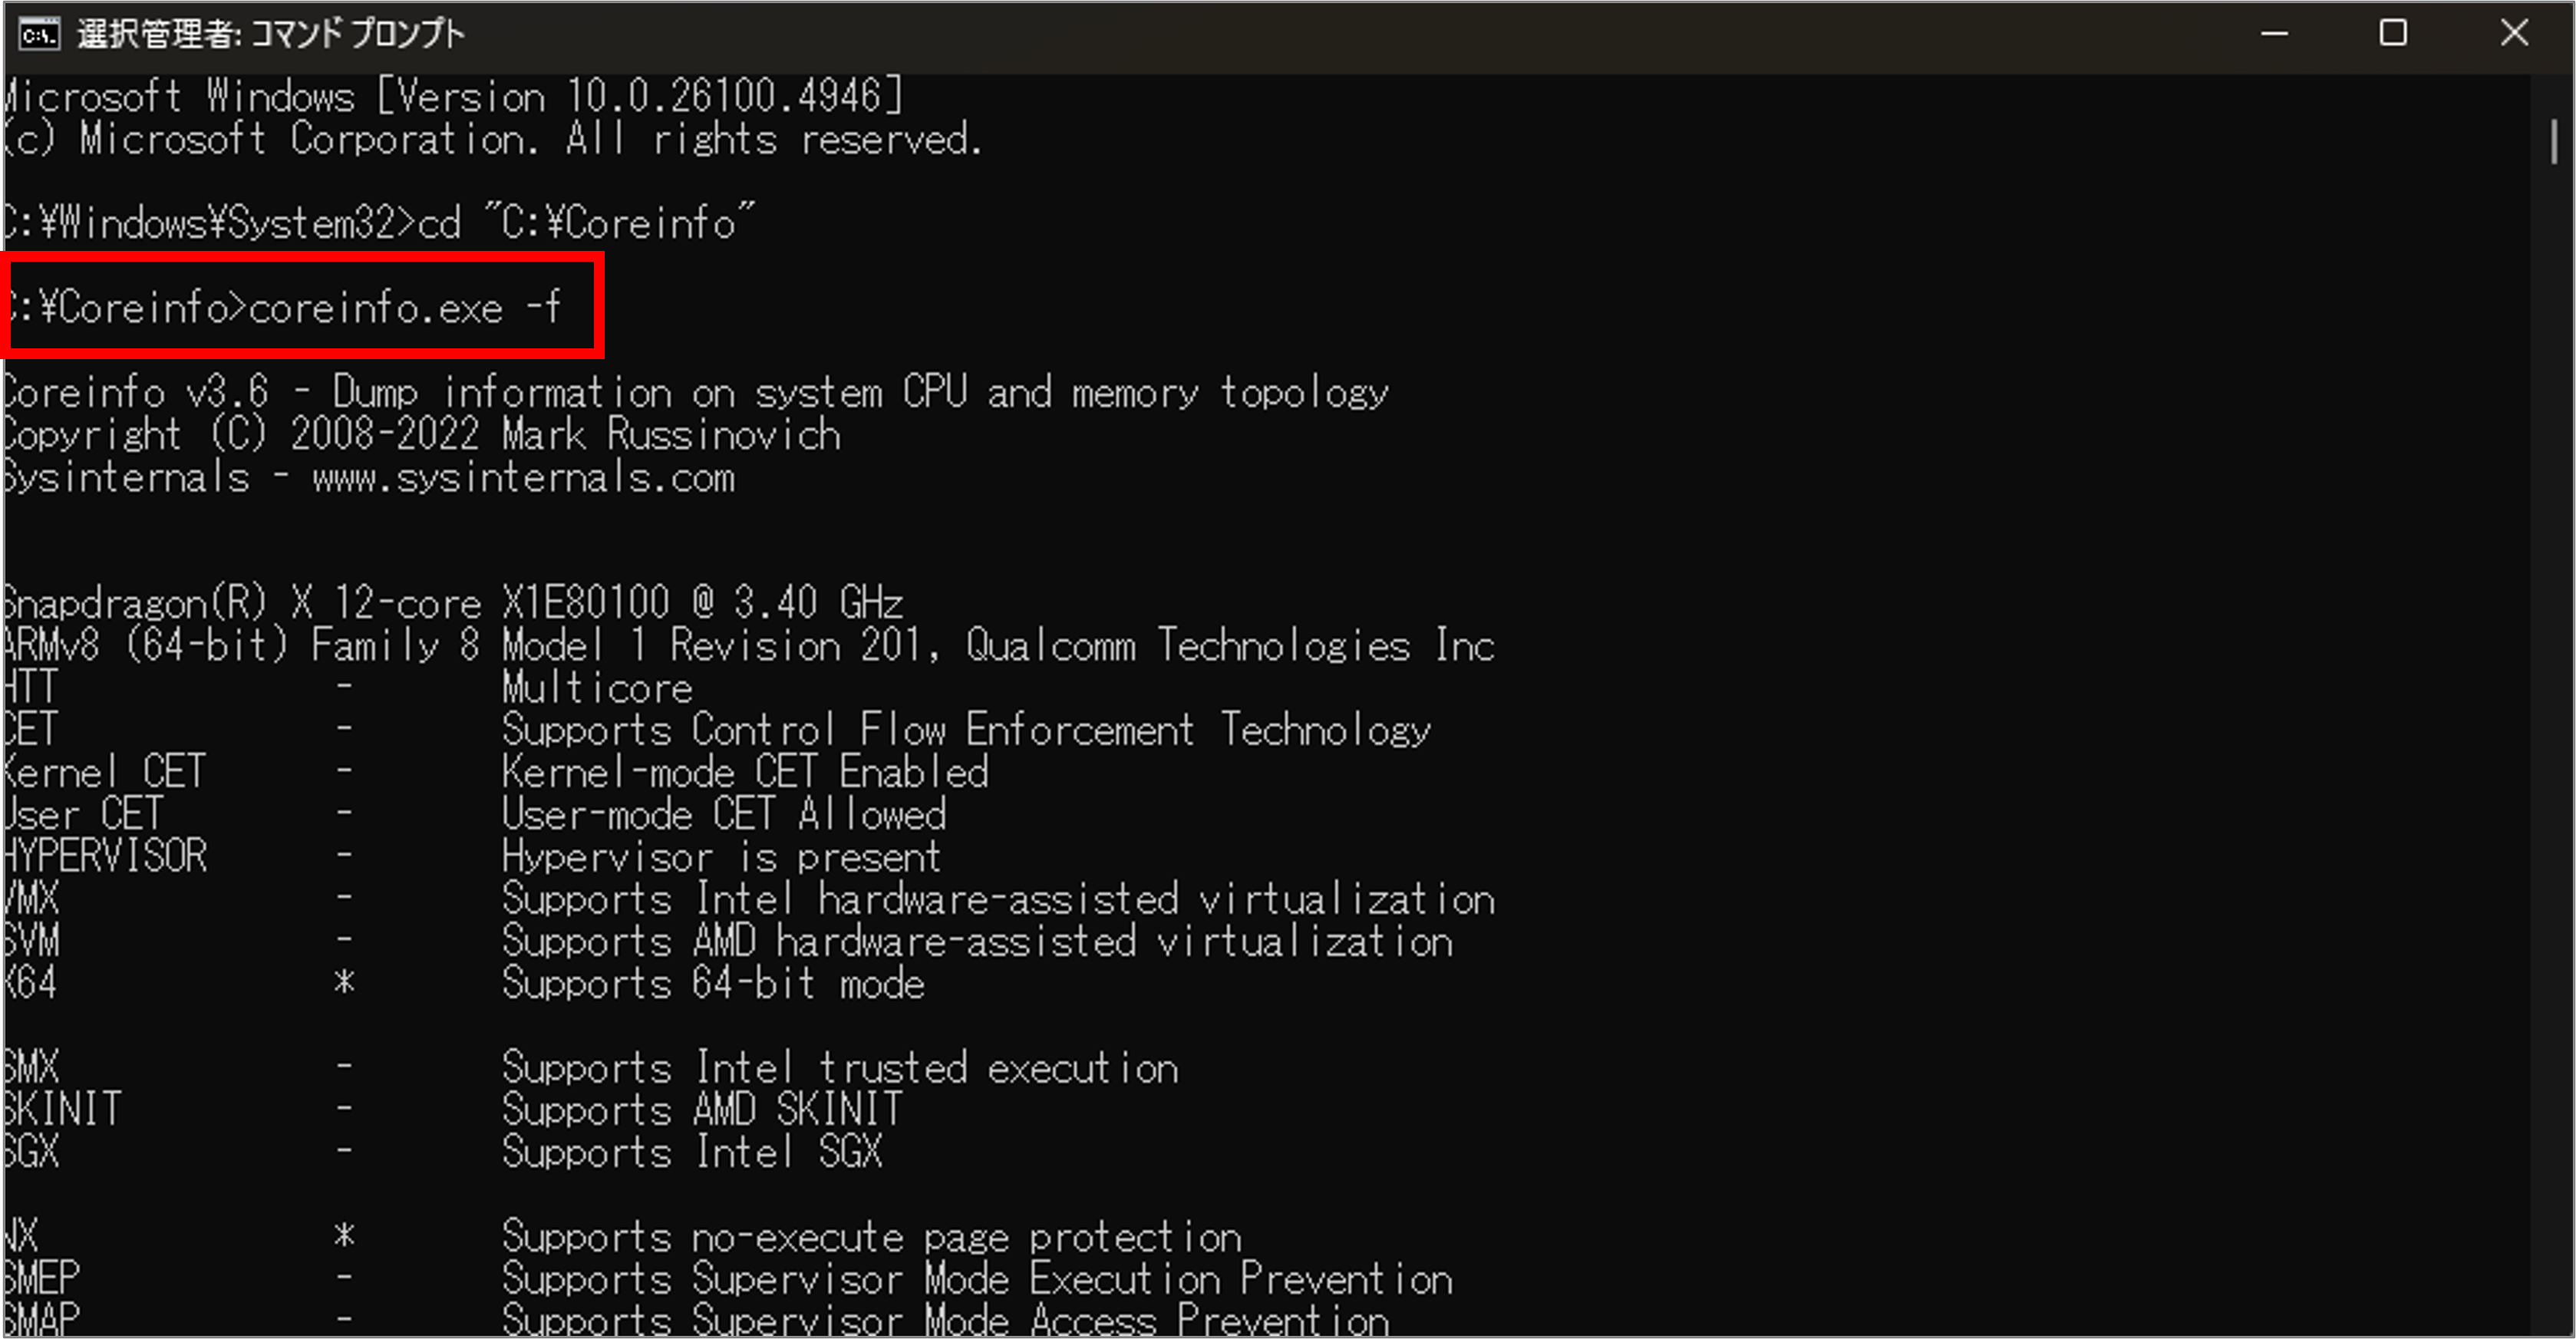Click the コマンド プロンプト title text

pos(357,34)
